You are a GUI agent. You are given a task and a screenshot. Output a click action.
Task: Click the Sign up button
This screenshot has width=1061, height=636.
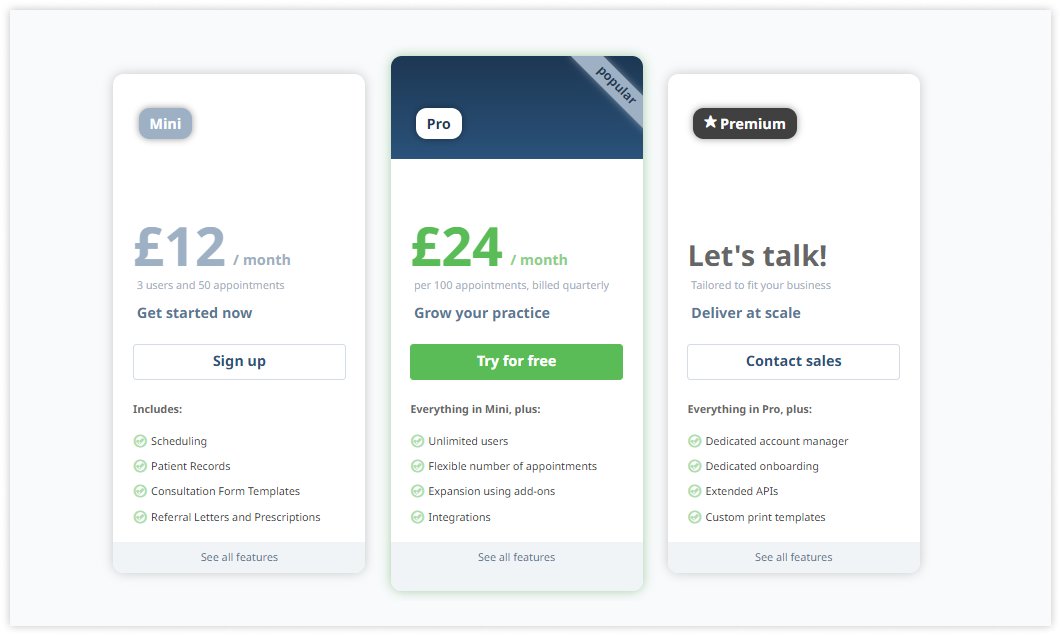pyautogui.click(x=239, y=361)
